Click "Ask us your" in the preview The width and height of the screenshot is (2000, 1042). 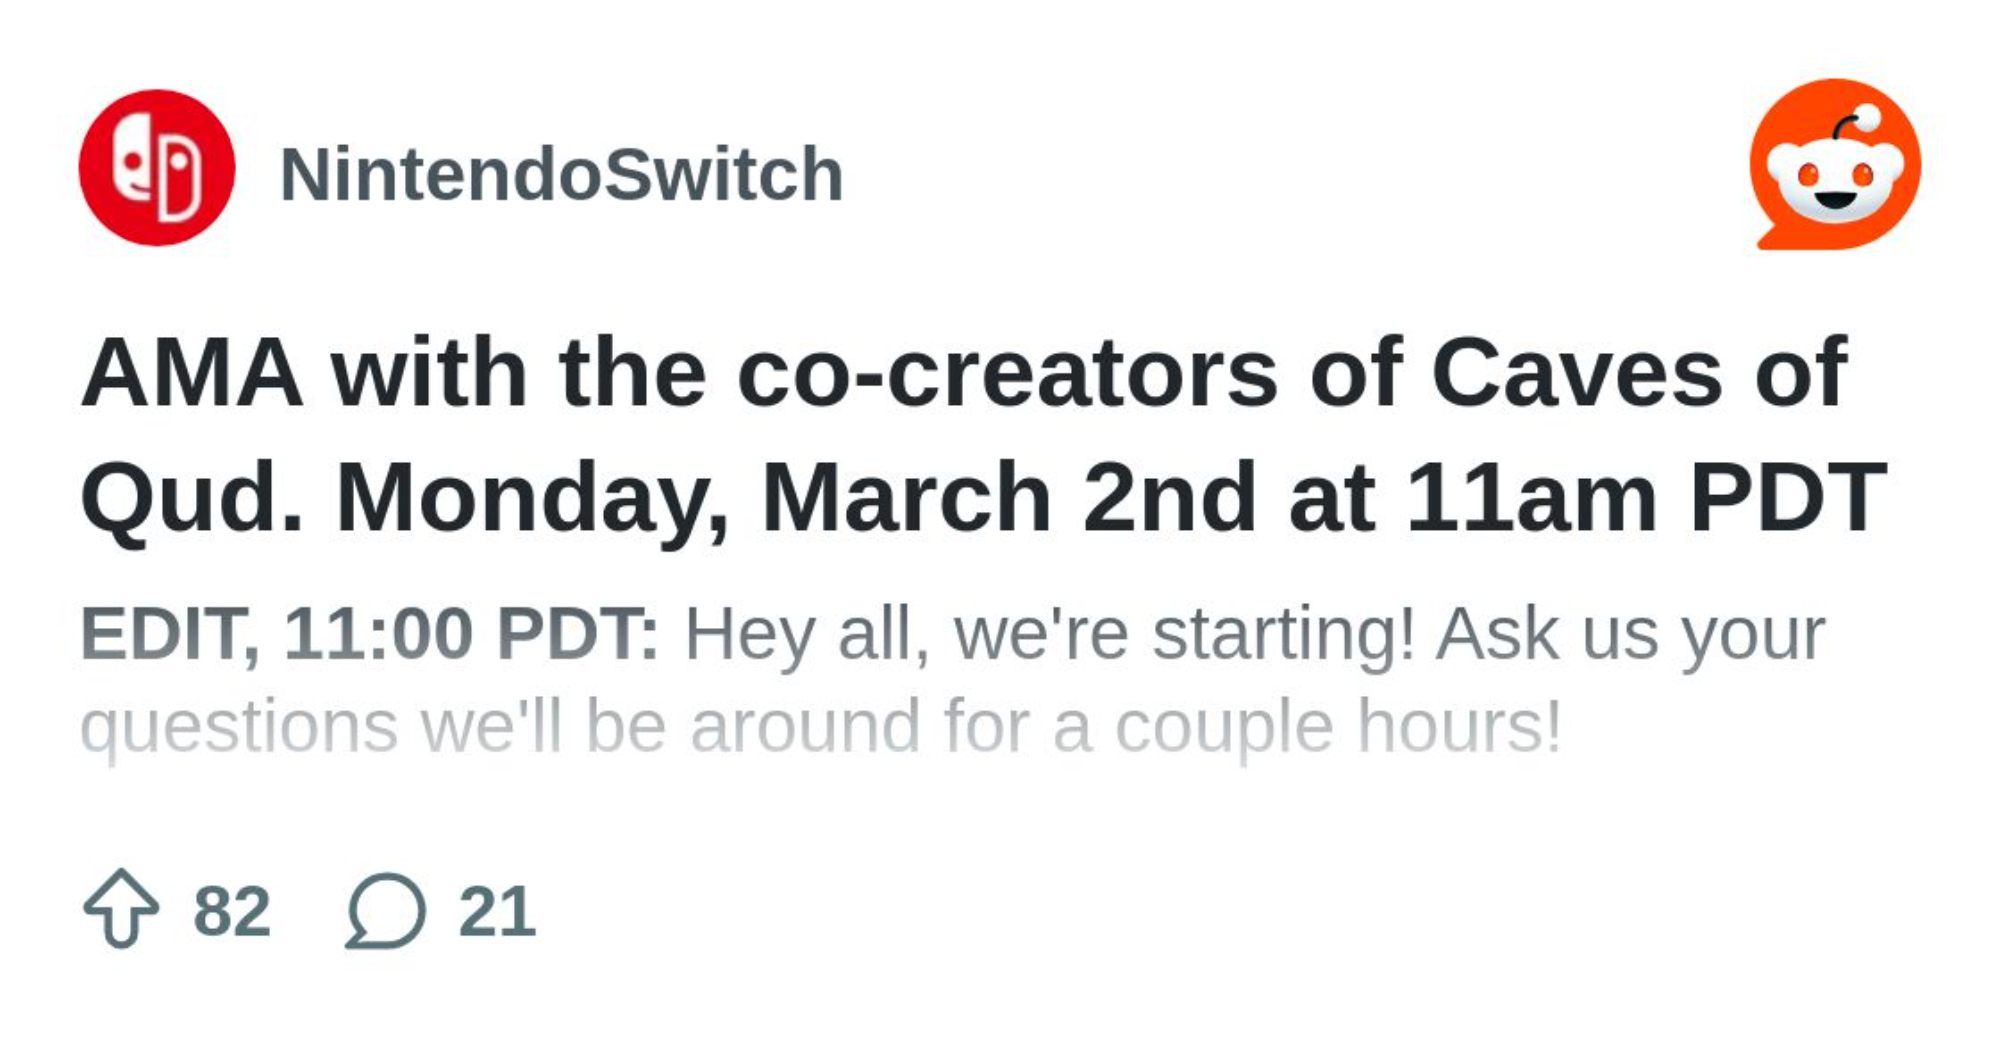point(1630,634)
